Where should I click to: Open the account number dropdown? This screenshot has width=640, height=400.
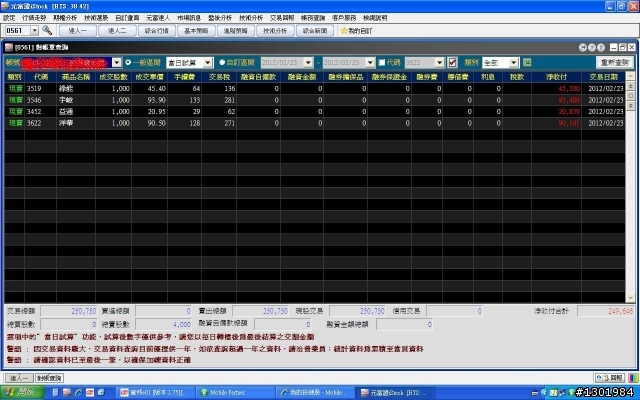coord(117,62)
